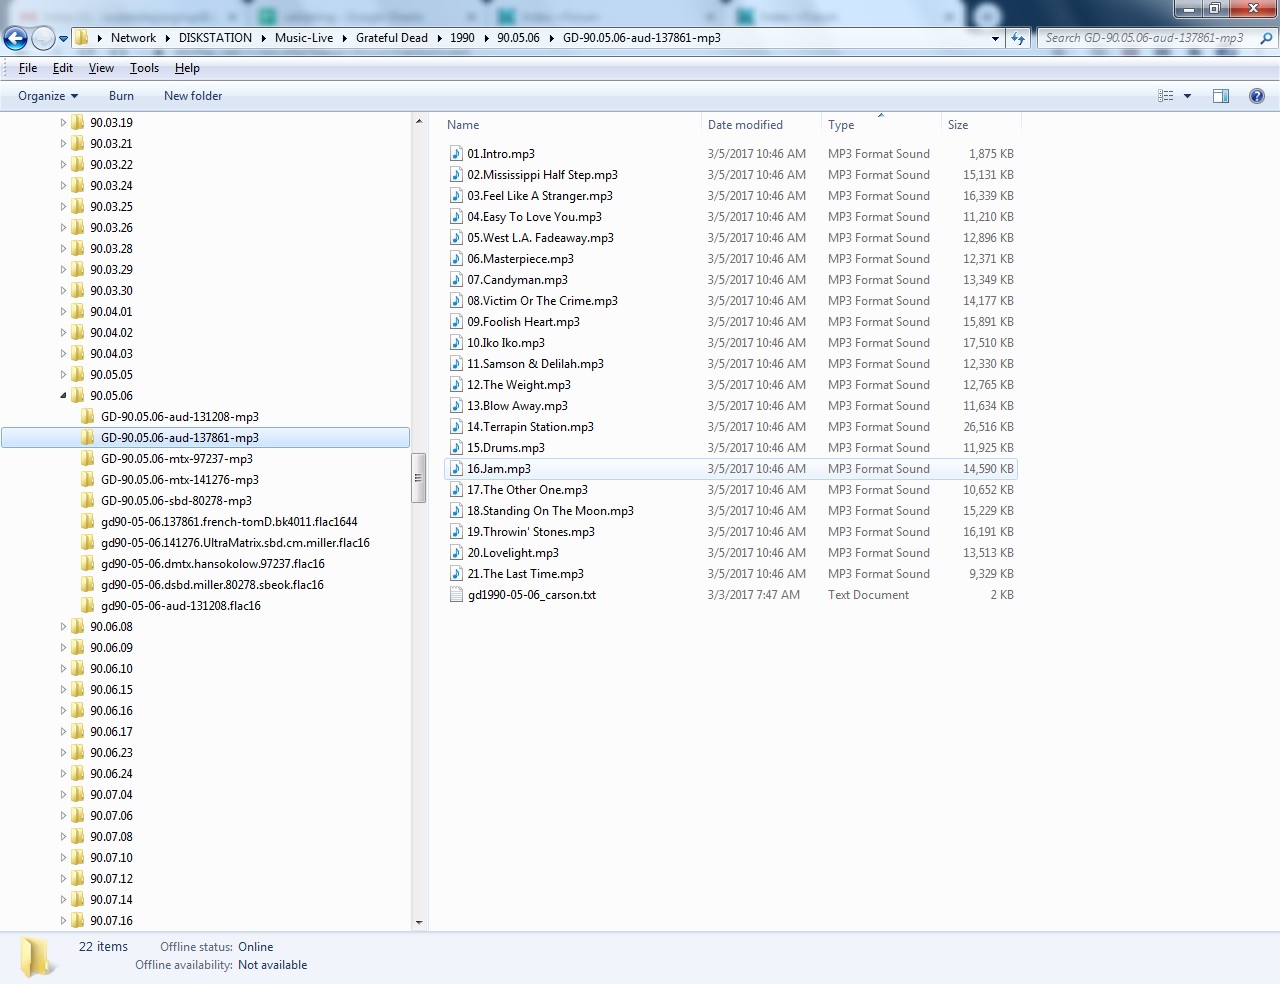Open the View menu

(101, 68)
